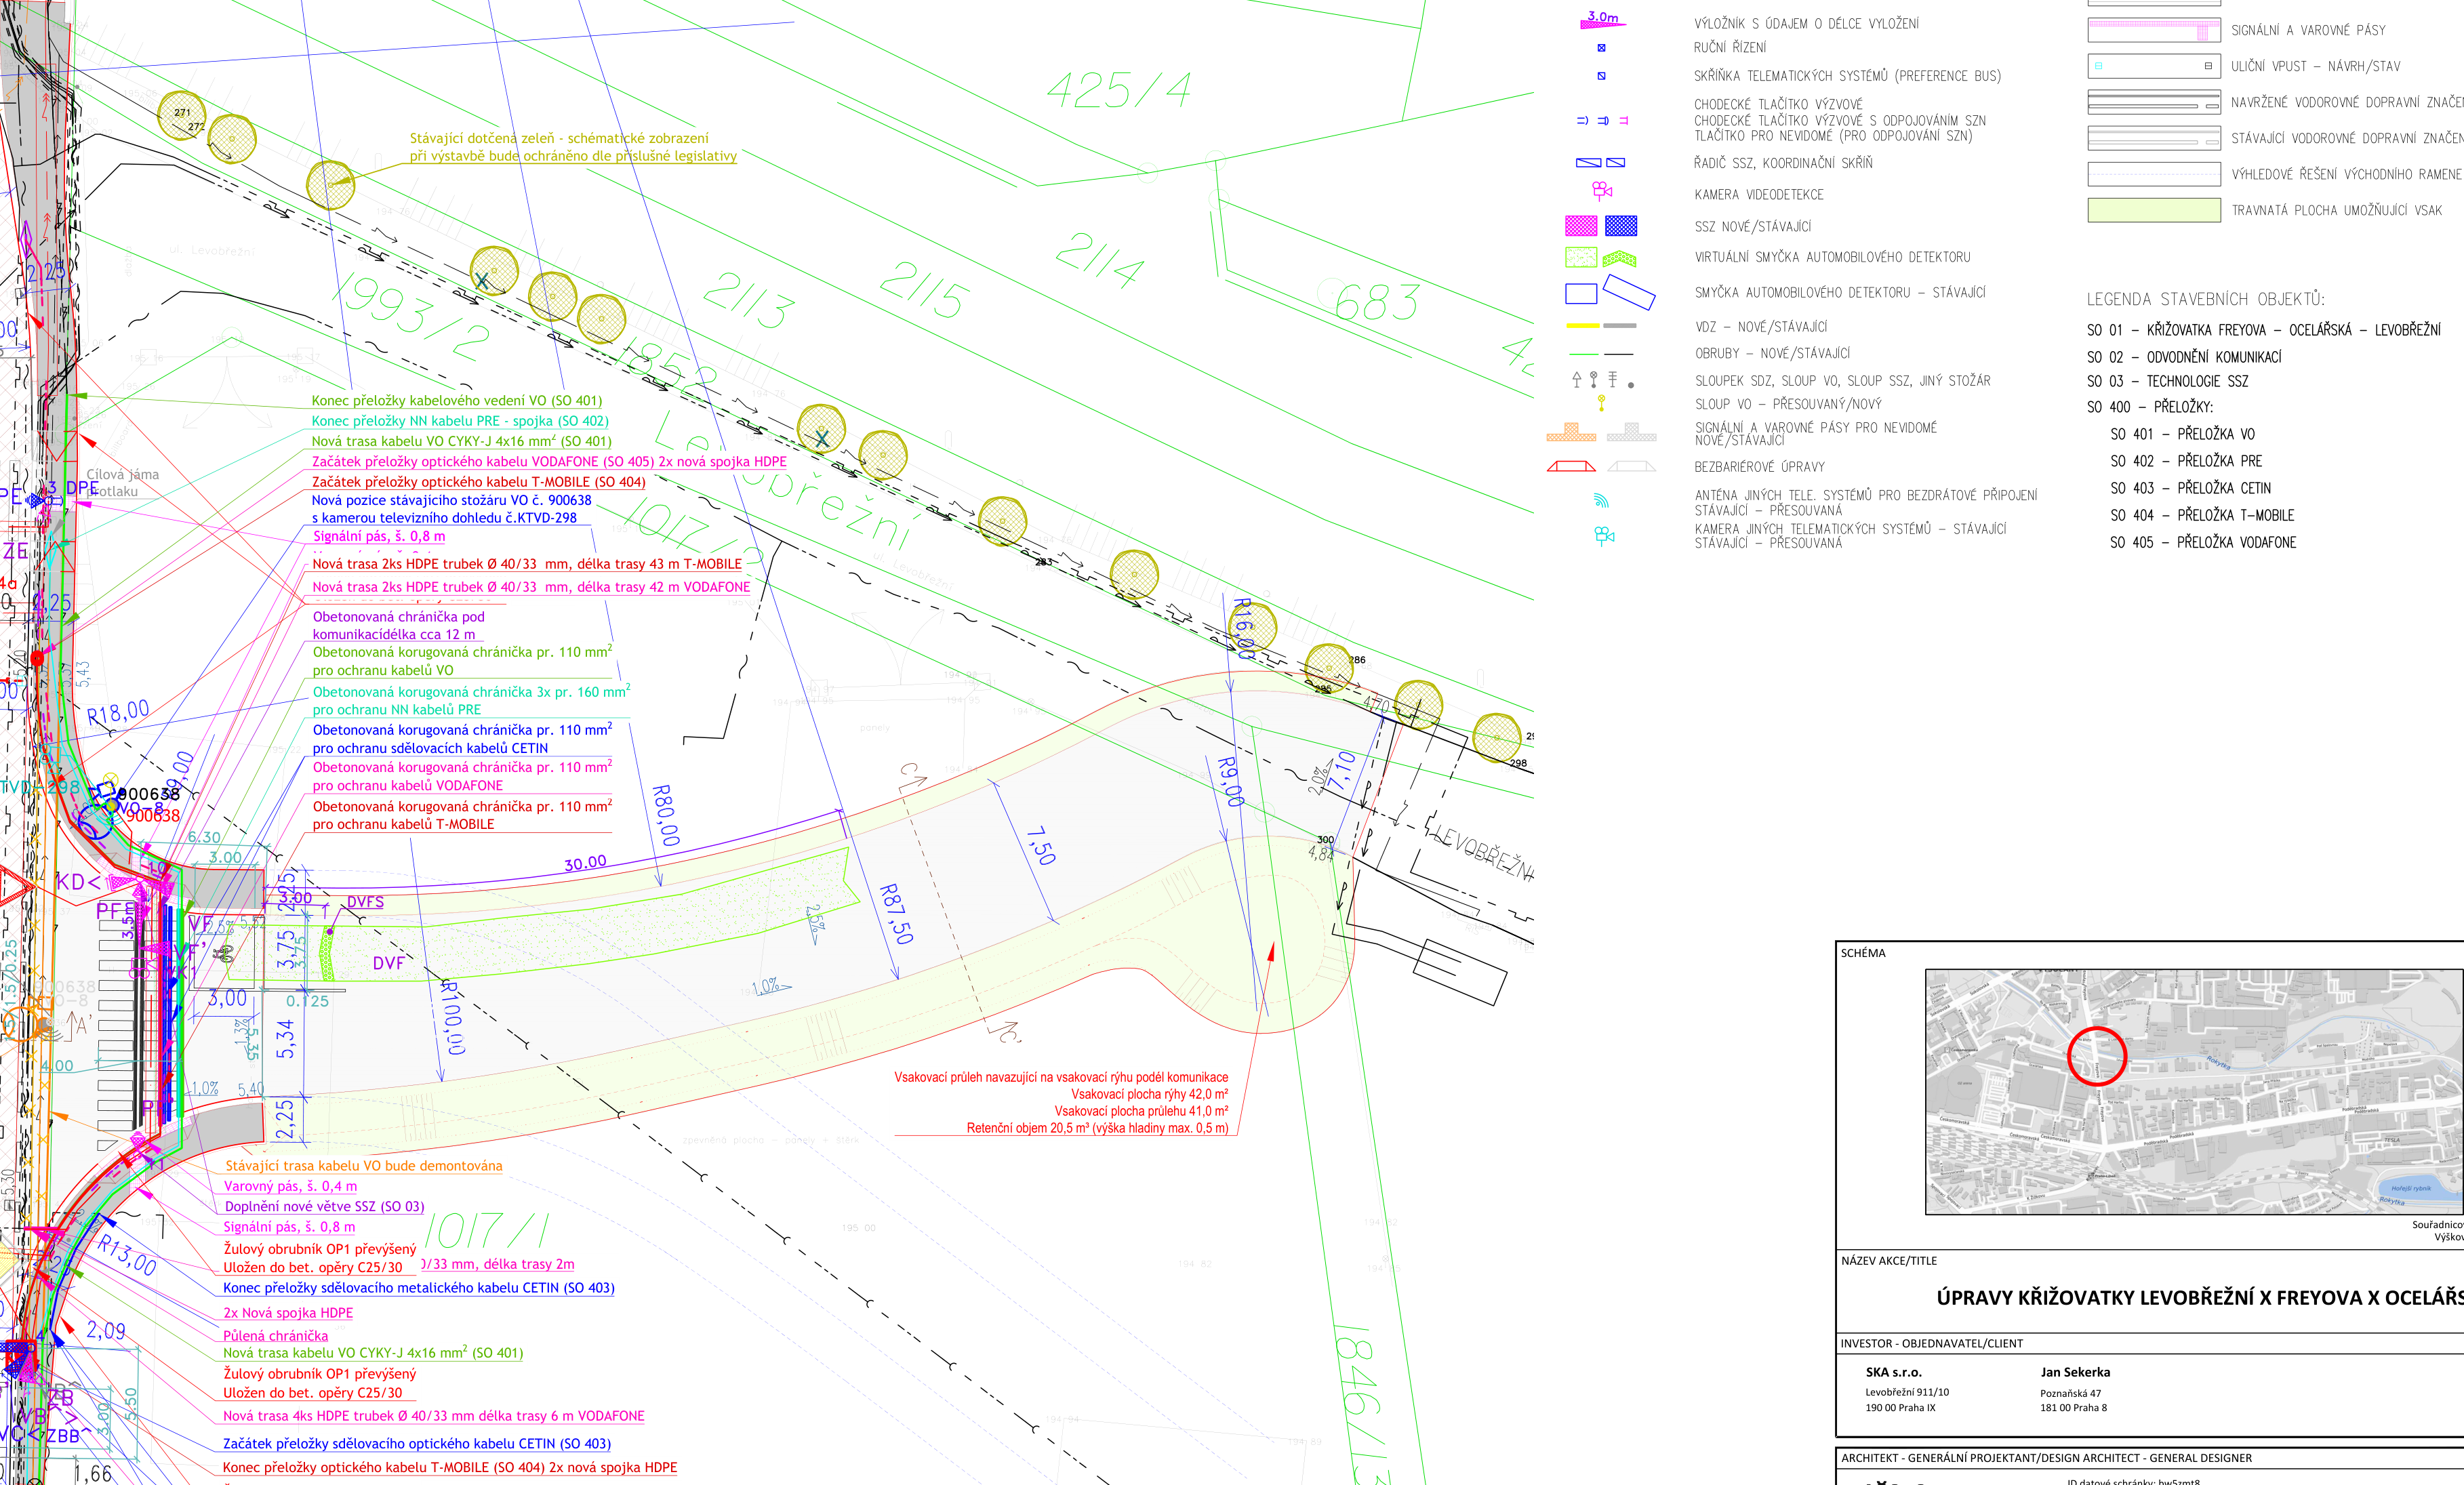Select the SO 03 – Technologie SSZ entry

point(2167,381)
